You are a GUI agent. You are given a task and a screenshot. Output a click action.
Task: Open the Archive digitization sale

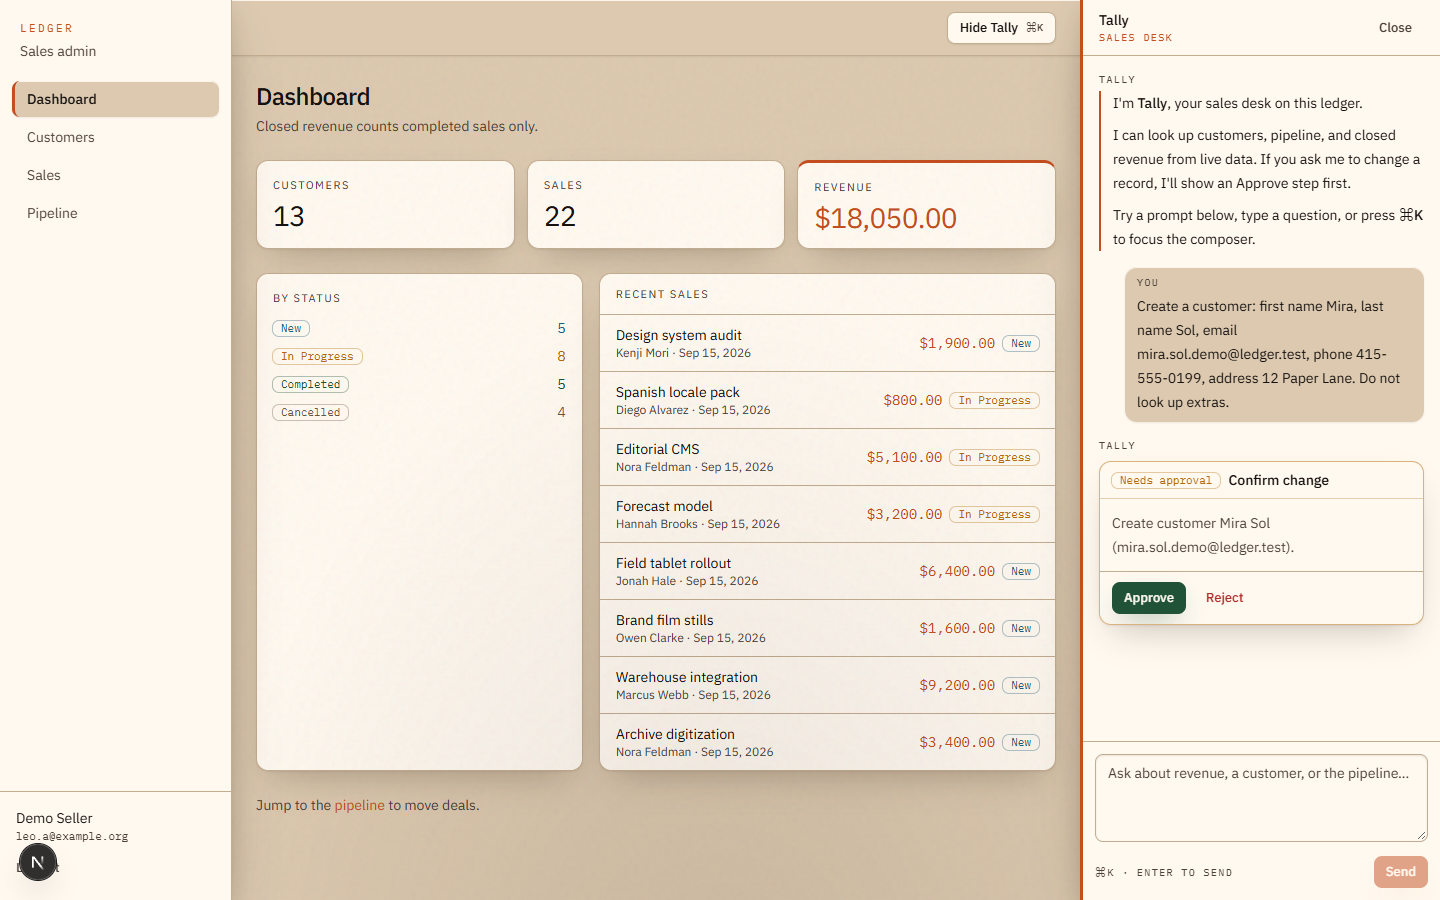827,742
